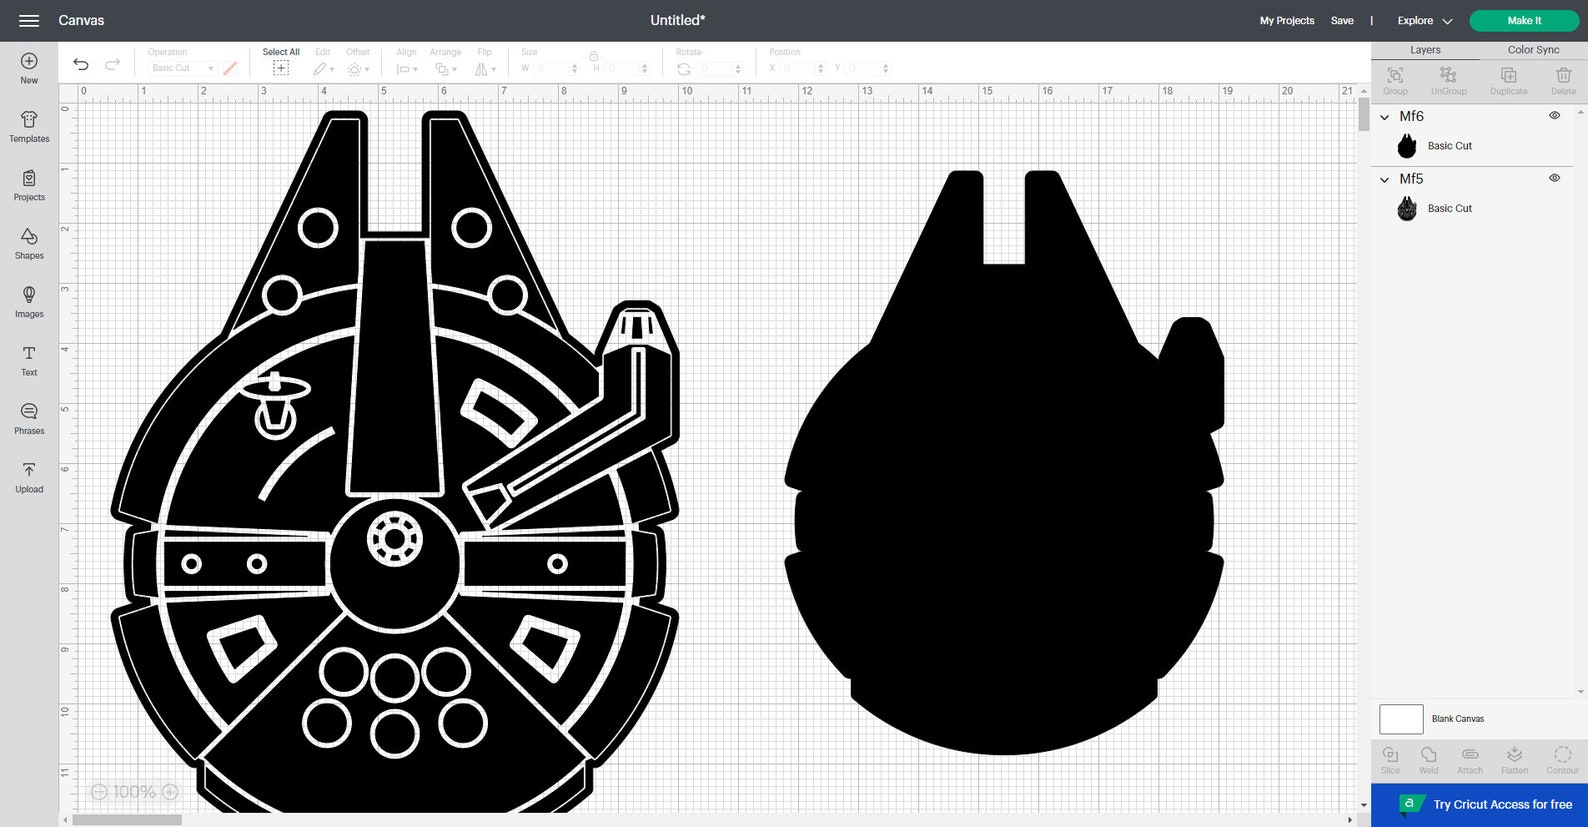
Task: Switch to the Color Sync tab
Action: [x=1533, y=50]
